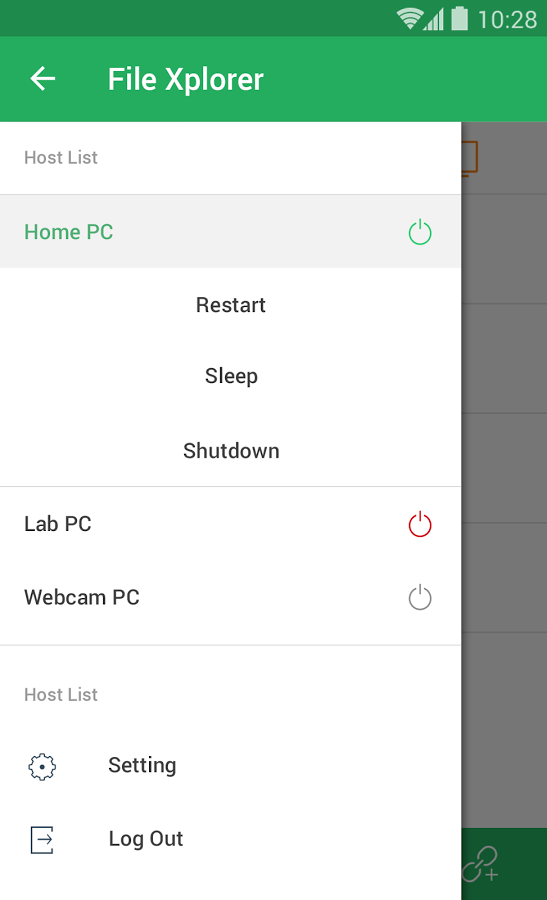Select Shutdown for Home PC
547x900 pixels.
(x=231, y=451)
